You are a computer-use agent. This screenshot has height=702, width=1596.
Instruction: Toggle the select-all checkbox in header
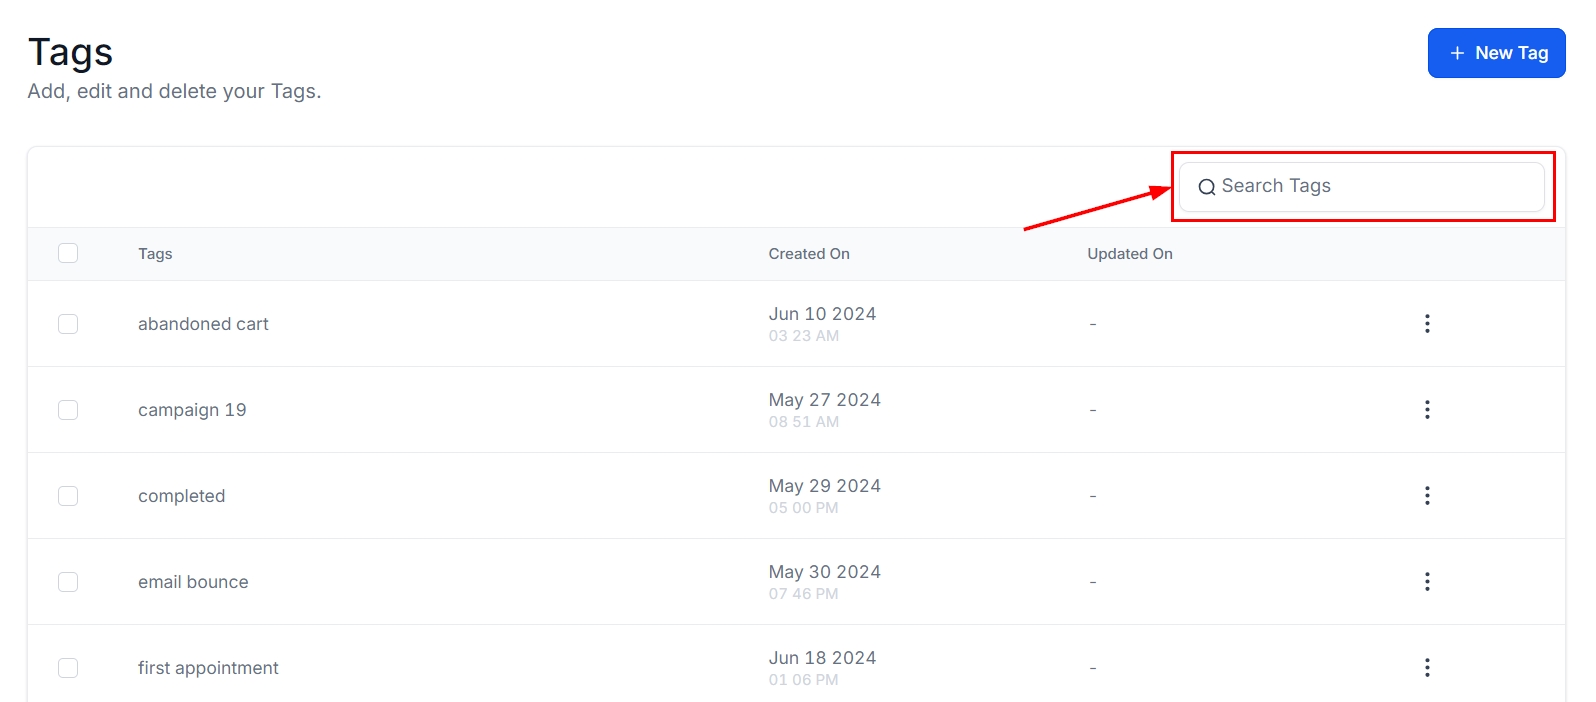(68, 253)
